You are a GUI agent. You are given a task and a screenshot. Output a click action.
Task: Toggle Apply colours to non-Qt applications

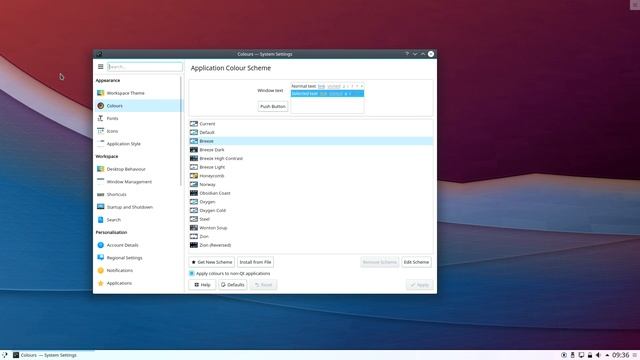pos(229,273)
